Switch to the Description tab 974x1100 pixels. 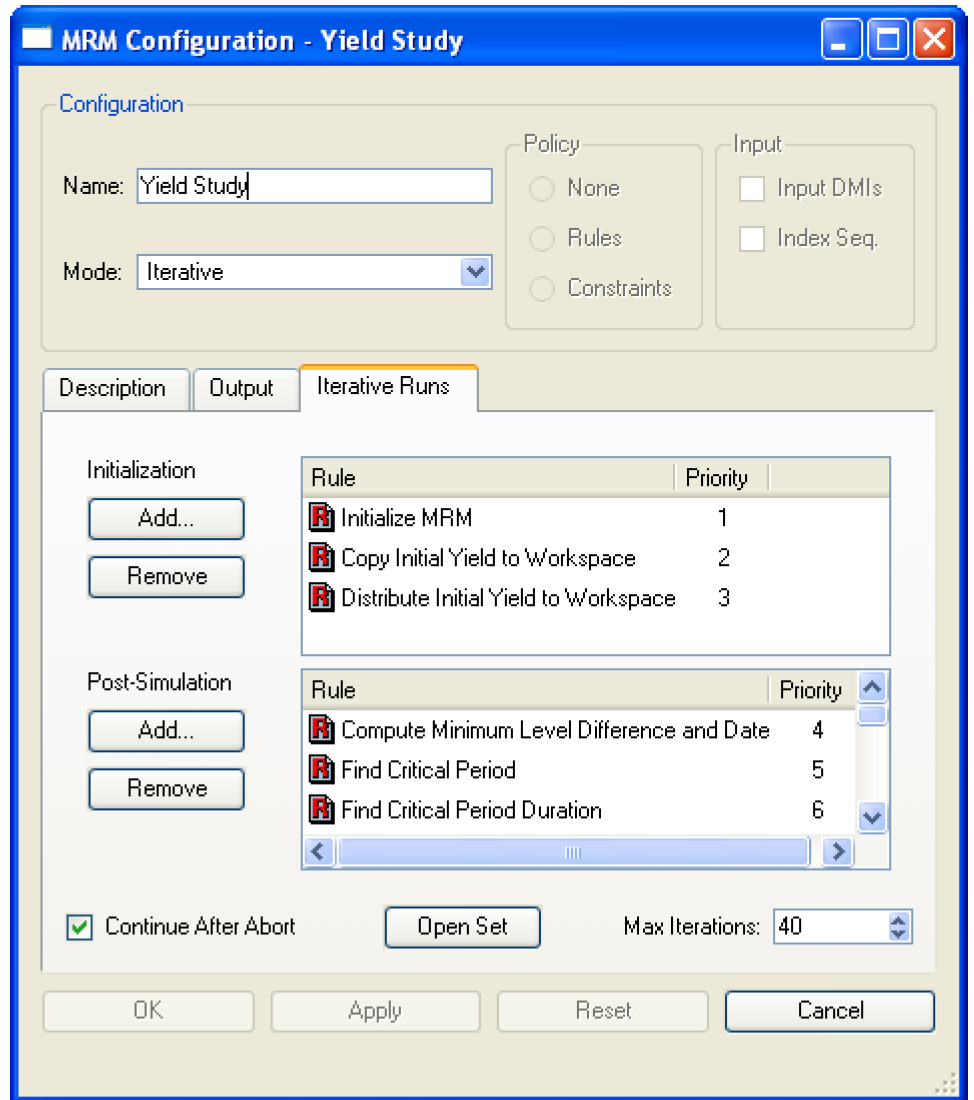click(113, 388)
